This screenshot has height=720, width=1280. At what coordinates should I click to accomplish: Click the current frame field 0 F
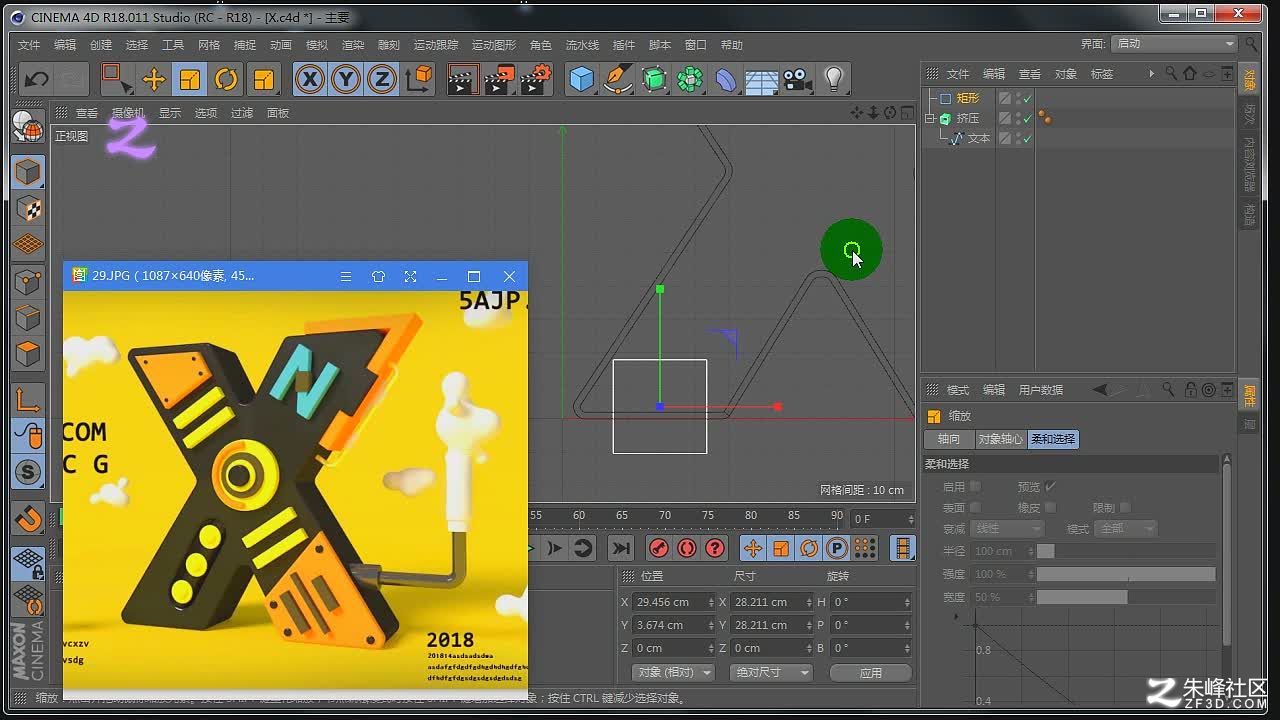(882, 518)
